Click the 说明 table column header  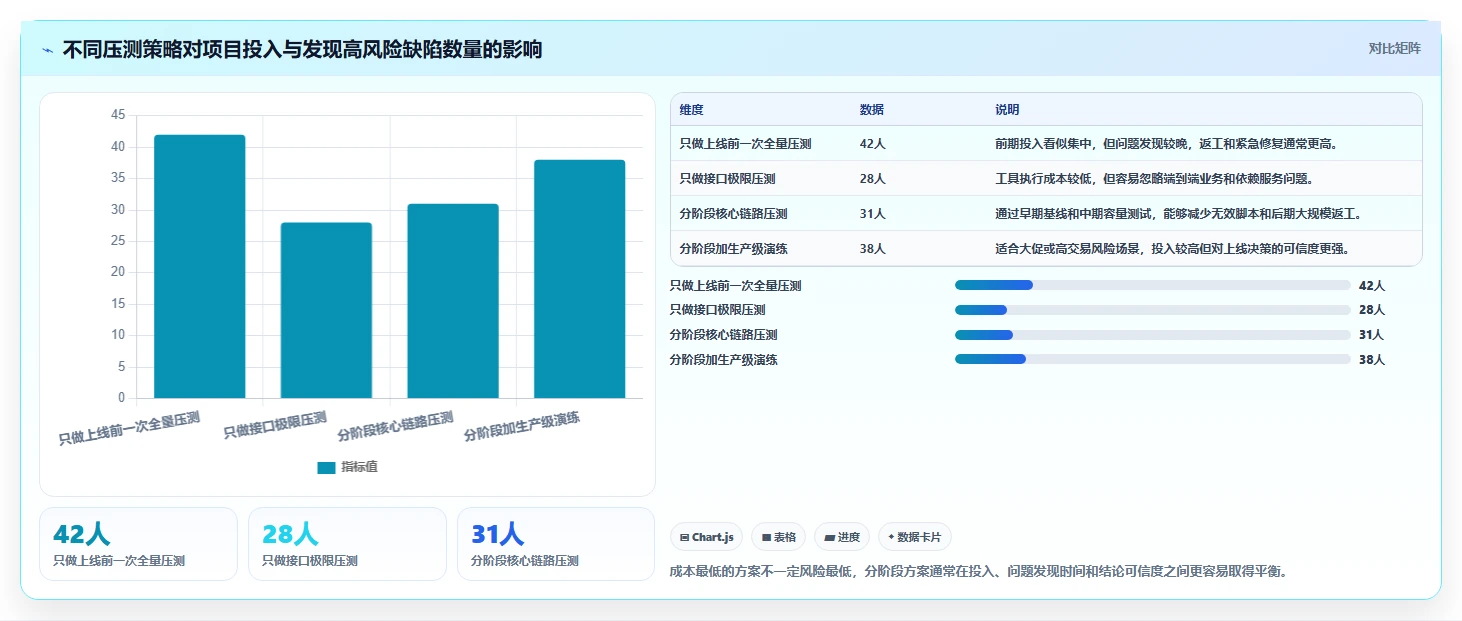(1007, 110)
